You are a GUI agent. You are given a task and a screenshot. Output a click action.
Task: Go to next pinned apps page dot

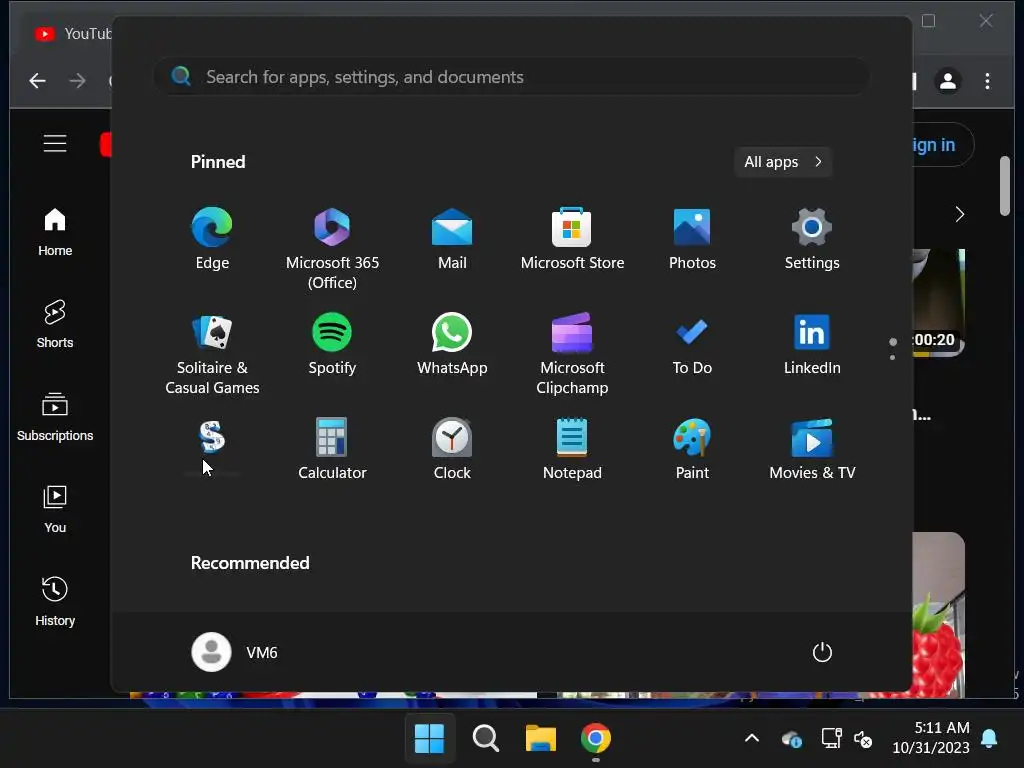tap(893, 357)
